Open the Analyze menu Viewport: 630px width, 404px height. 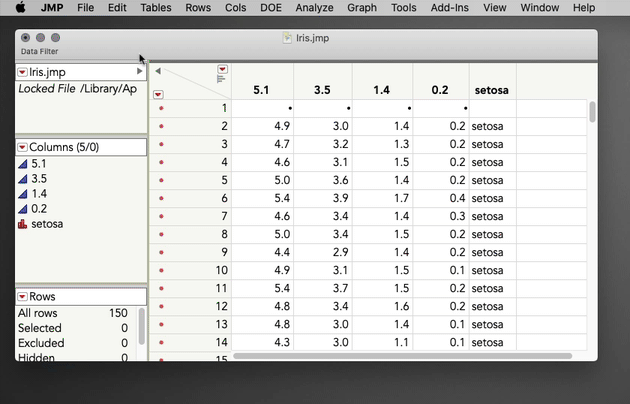314,8
